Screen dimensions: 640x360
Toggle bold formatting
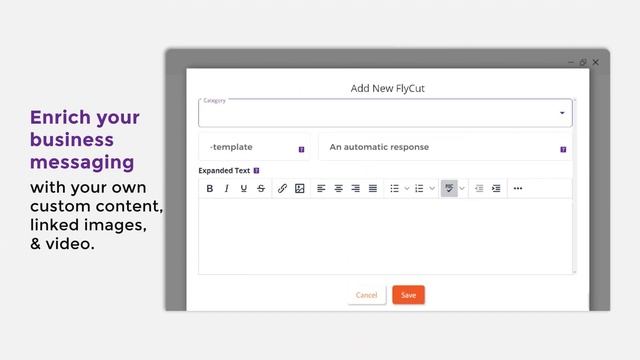209,188
